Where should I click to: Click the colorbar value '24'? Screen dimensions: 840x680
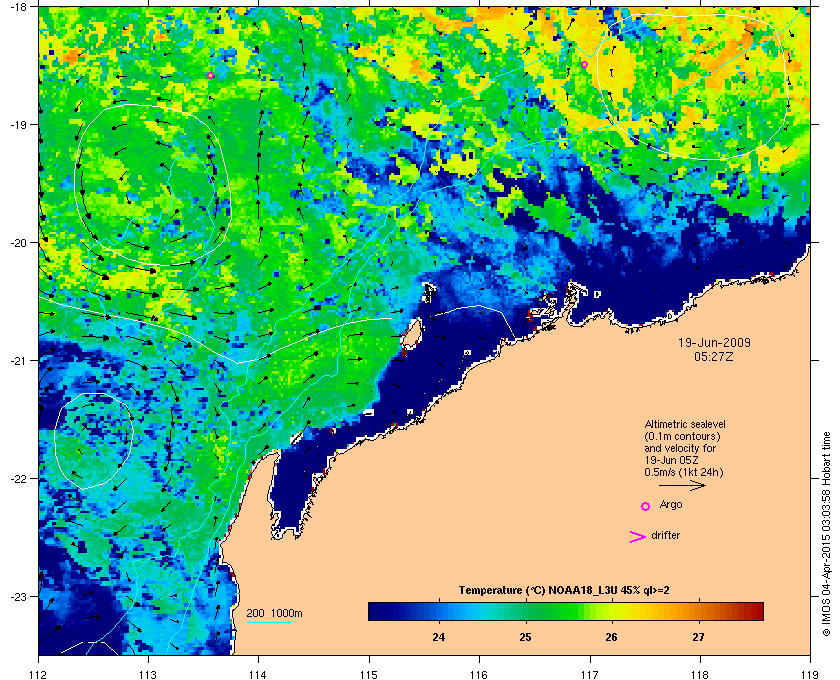click(439, 637)
